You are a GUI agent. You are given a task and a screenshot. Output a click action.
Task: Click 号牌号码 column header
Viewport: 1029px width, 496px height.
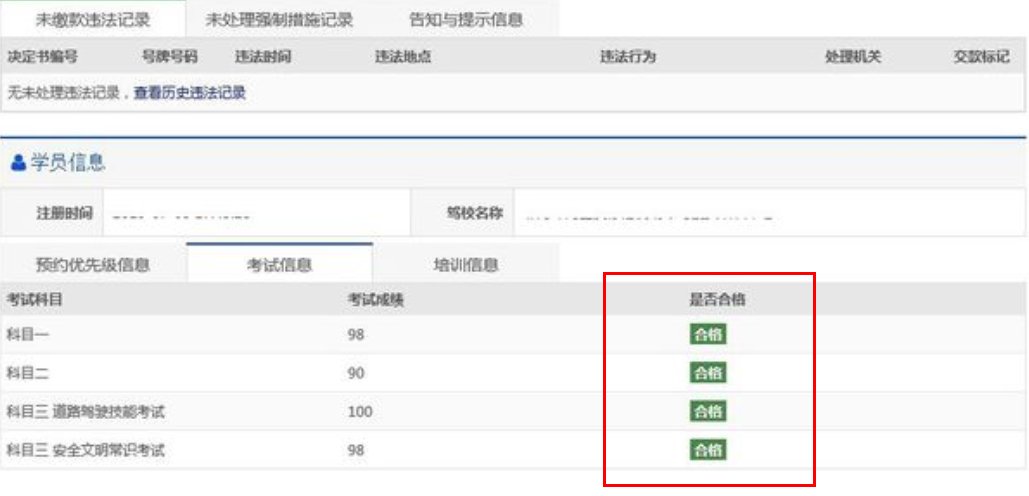click(x=170, y=57)
